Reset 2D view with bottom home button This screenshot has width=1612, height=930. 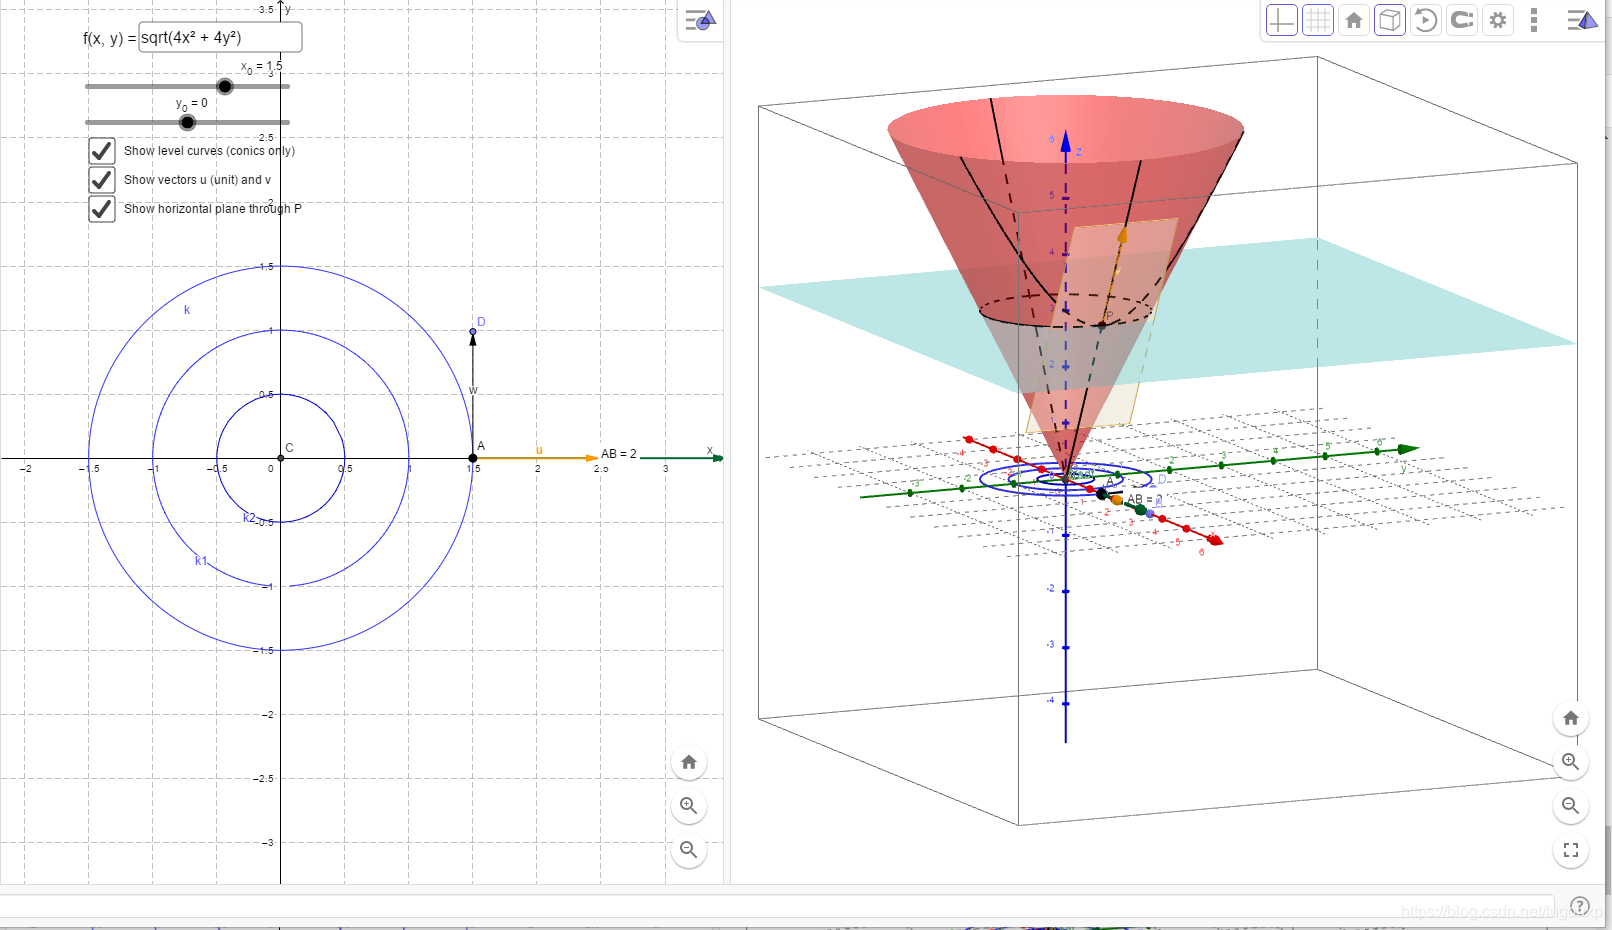pos(689,762)
